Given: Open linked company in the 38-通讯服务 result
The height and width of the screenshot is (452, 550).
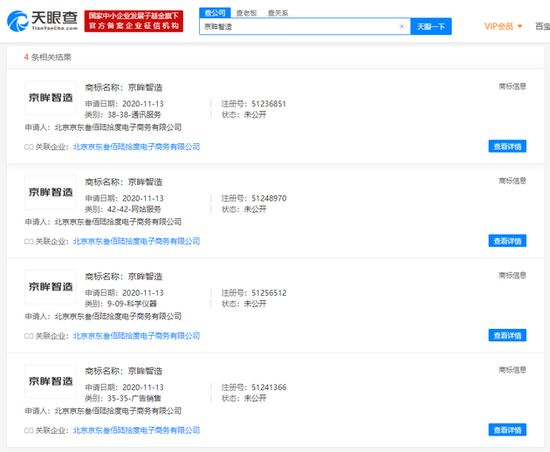Looking at the screenshot, I should coord(136,147).
